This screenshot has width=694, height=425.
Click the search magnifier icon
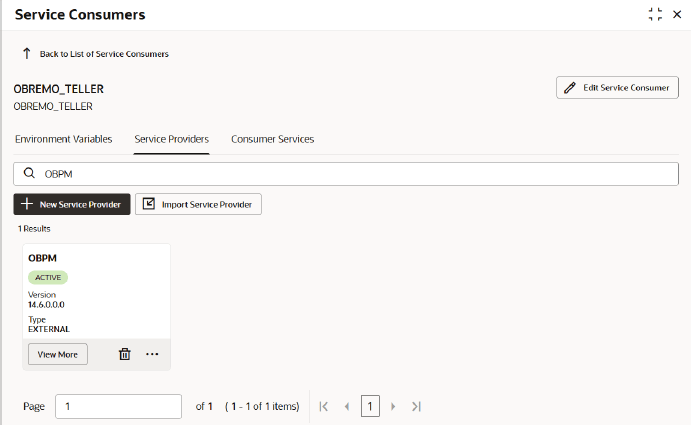point(29,173)
